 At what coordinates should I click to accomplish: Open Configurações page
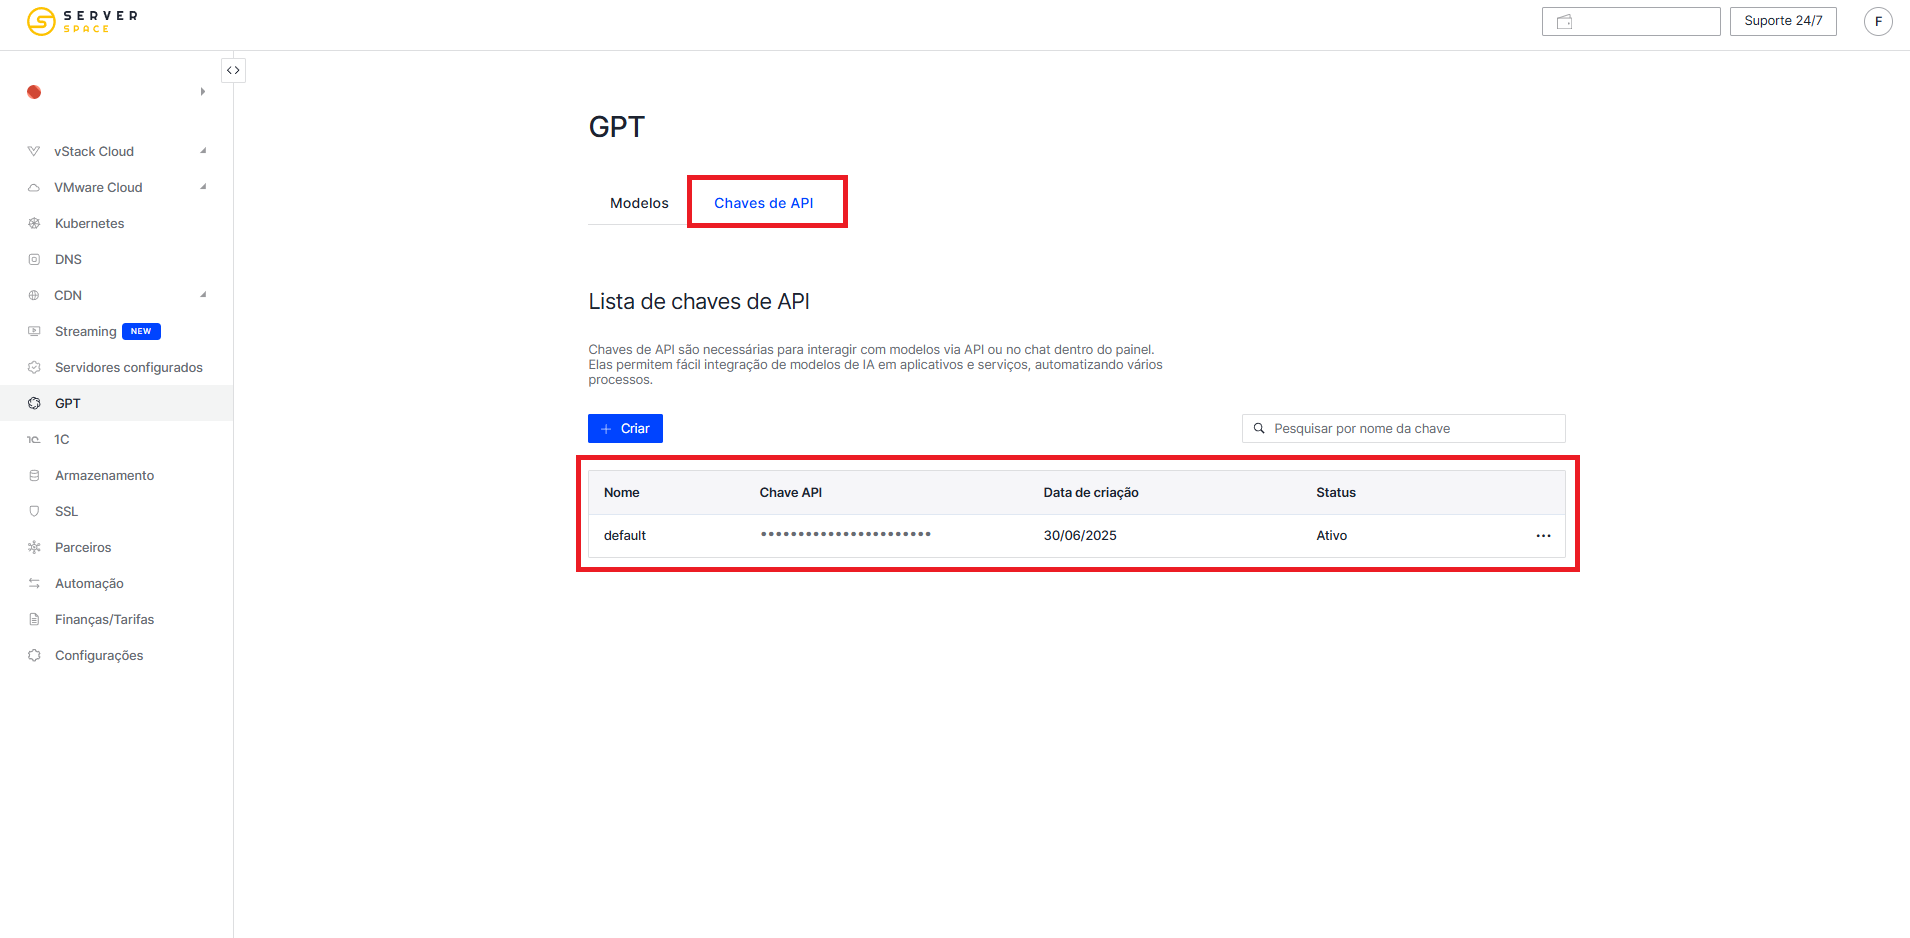tap(99, 655)
